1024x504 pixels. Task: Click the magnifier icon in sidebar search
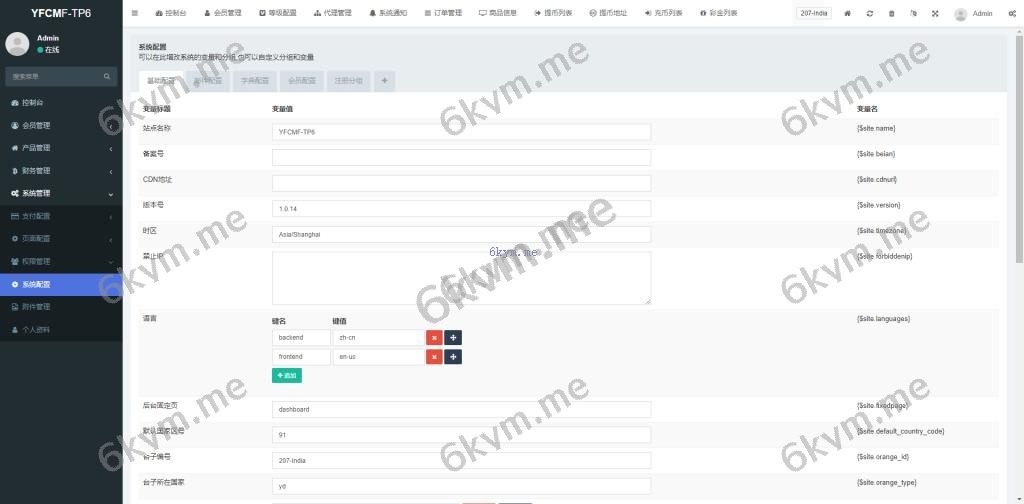pyautogui.click(x=107, y=76)
